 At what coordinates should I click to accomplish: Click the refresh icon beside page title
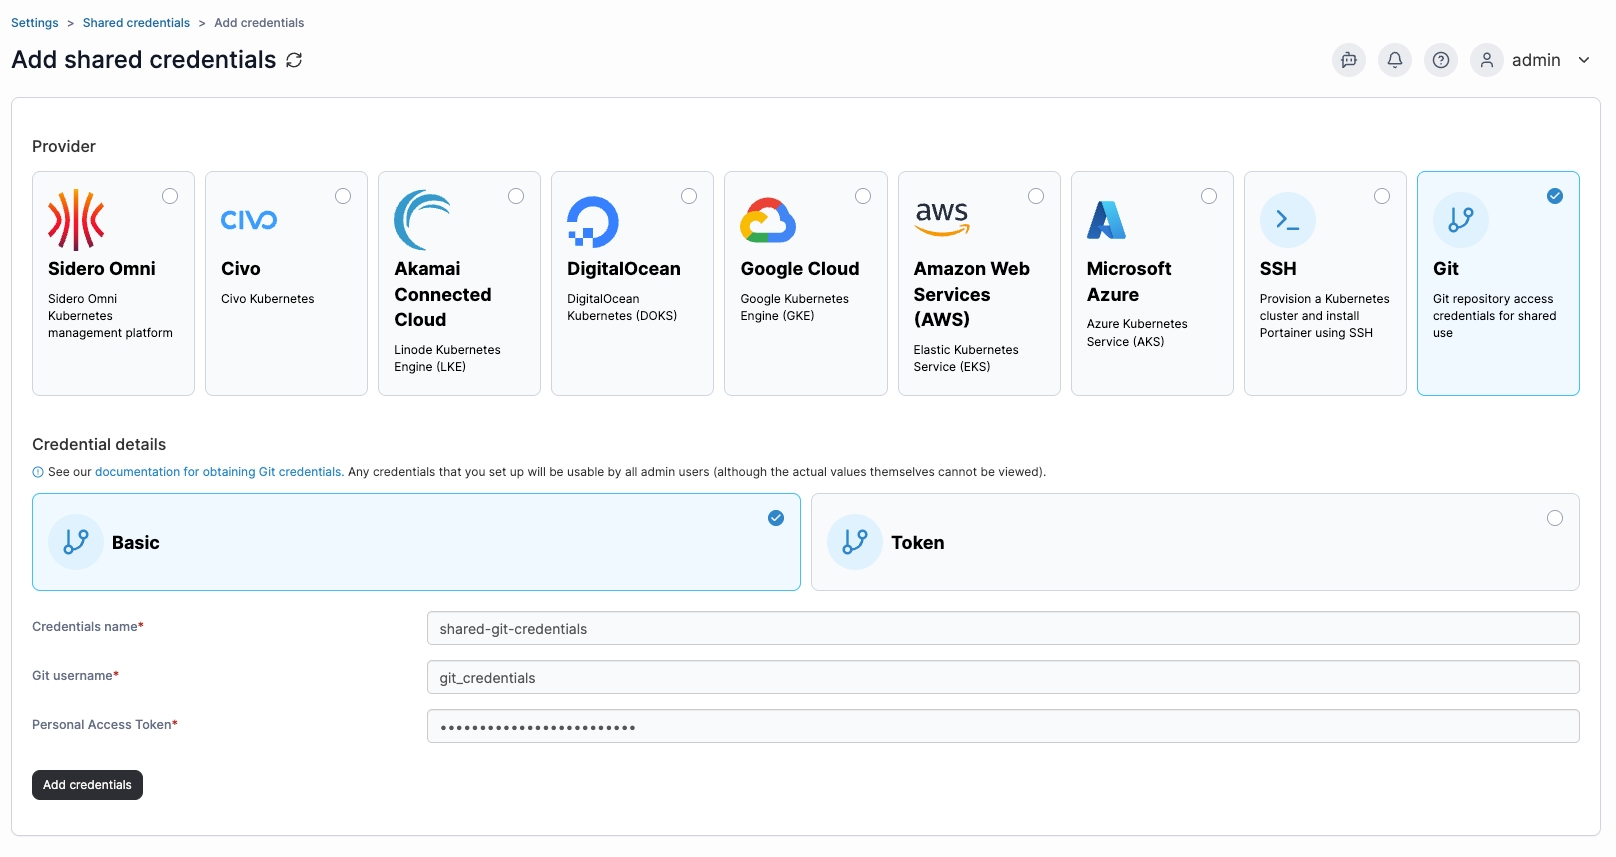(294, 60)
